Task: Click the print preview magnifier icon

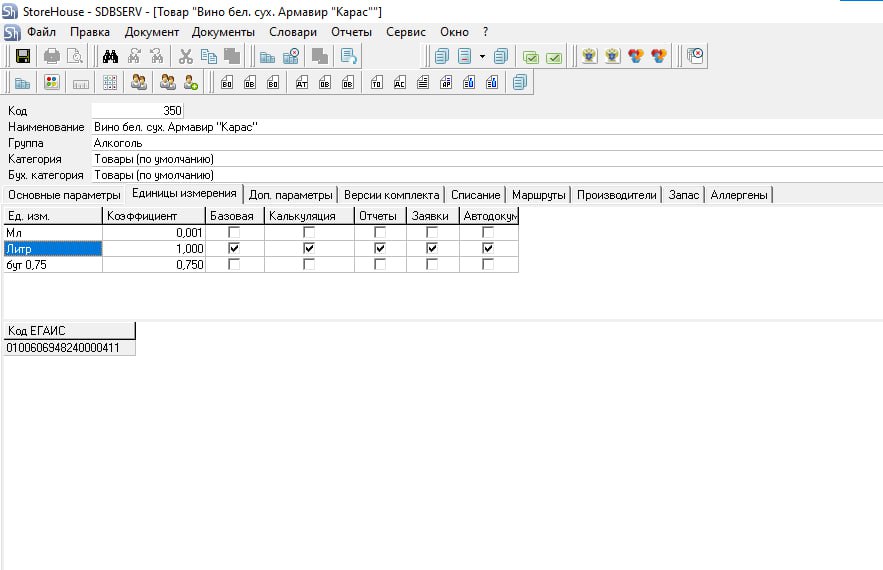Action: tap(74, 57)
